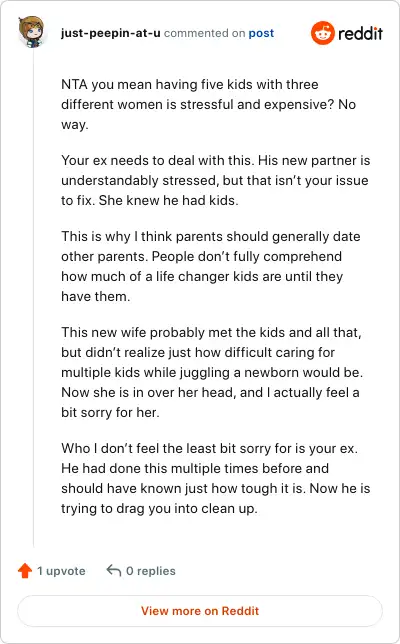Click the Reddit Snoo logo icon
This screenshot has width=400, height=644.
tap(322, 33)
